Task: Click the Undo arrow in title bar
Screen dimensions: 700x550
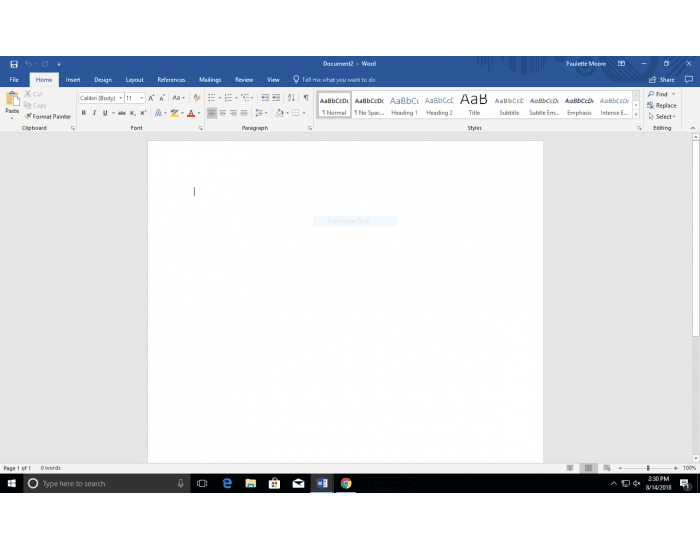Action: [x=28, y=64]
